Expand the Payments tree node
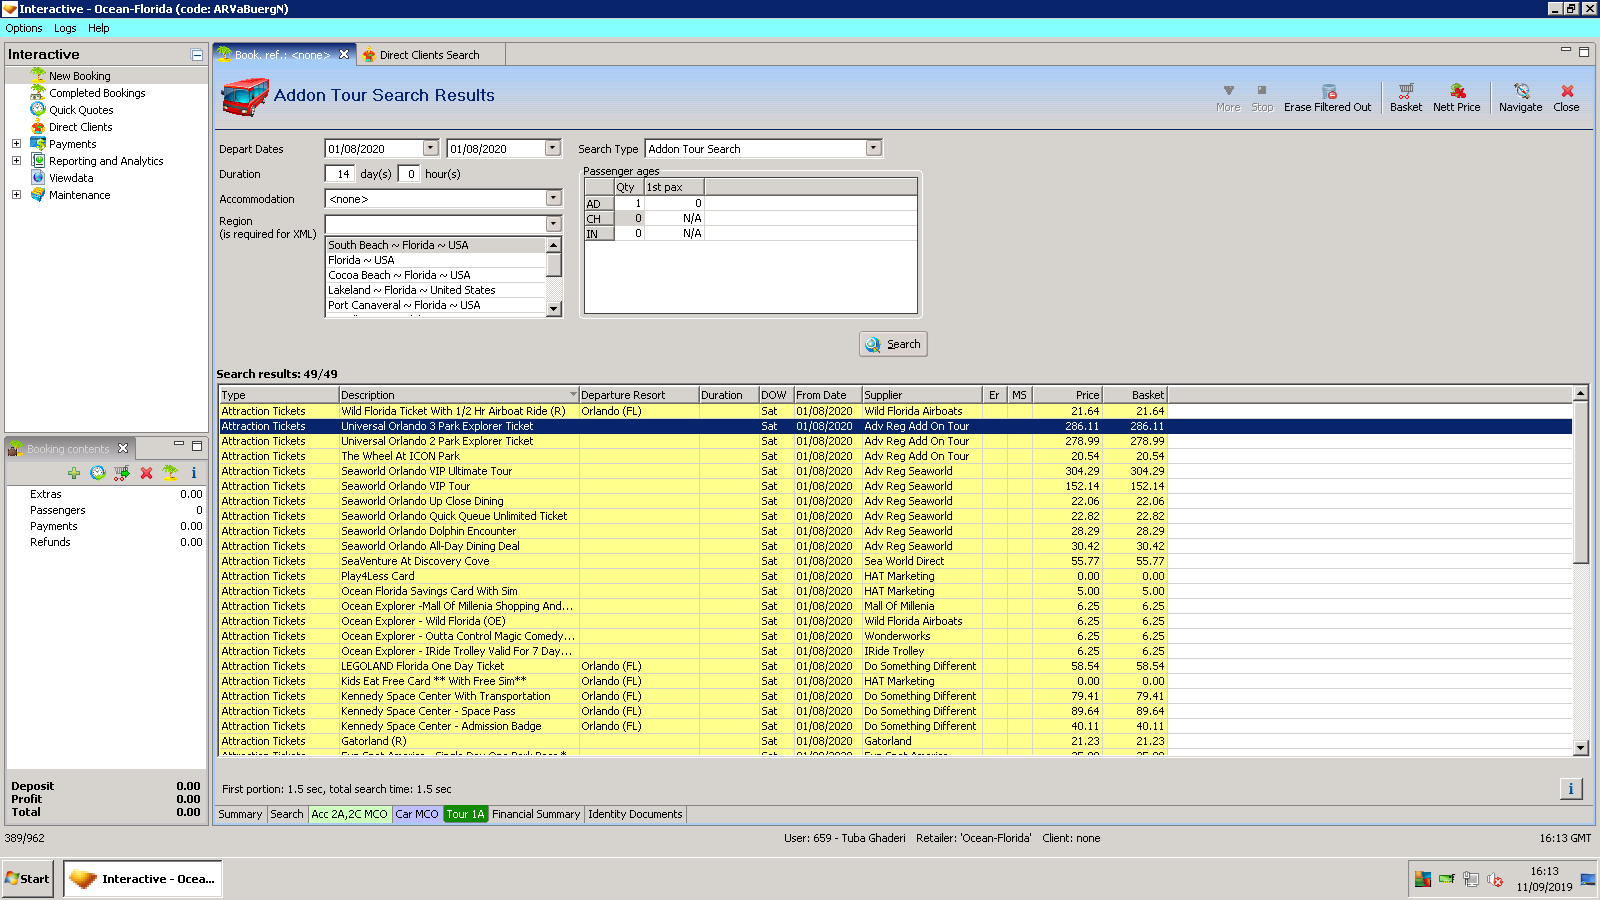Screen dimensions: 1600x900 click(x=16, y=144)
